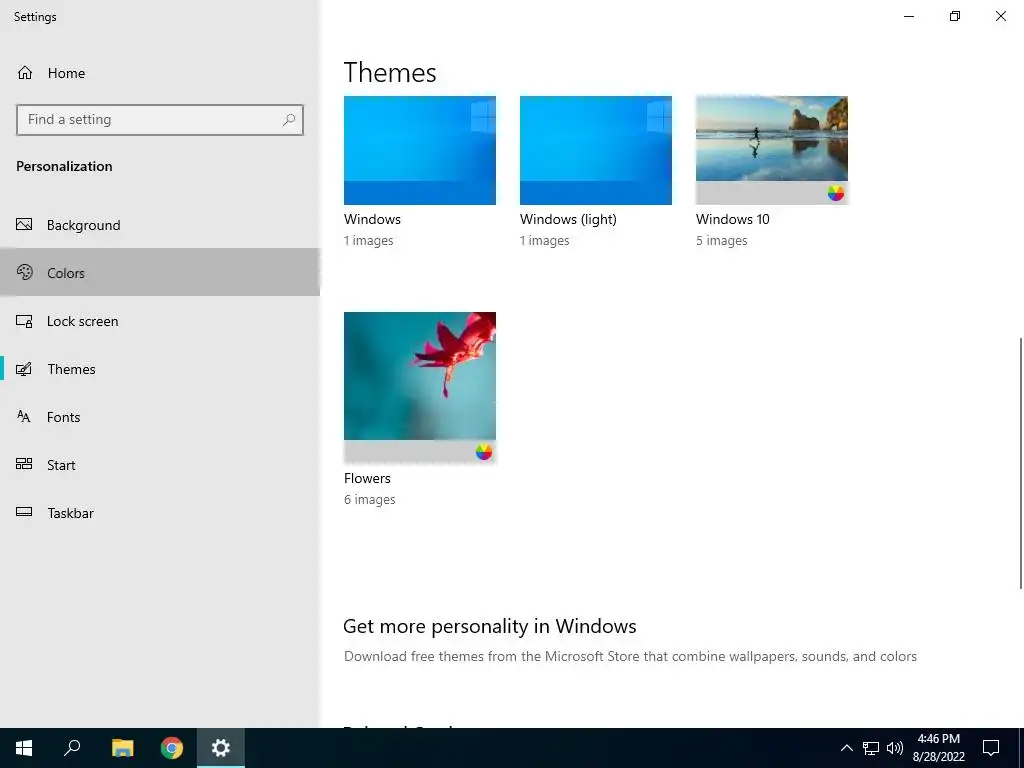Click '6 images' under Flowers
Screen dimensions: 1024x768
coord(370,500)
